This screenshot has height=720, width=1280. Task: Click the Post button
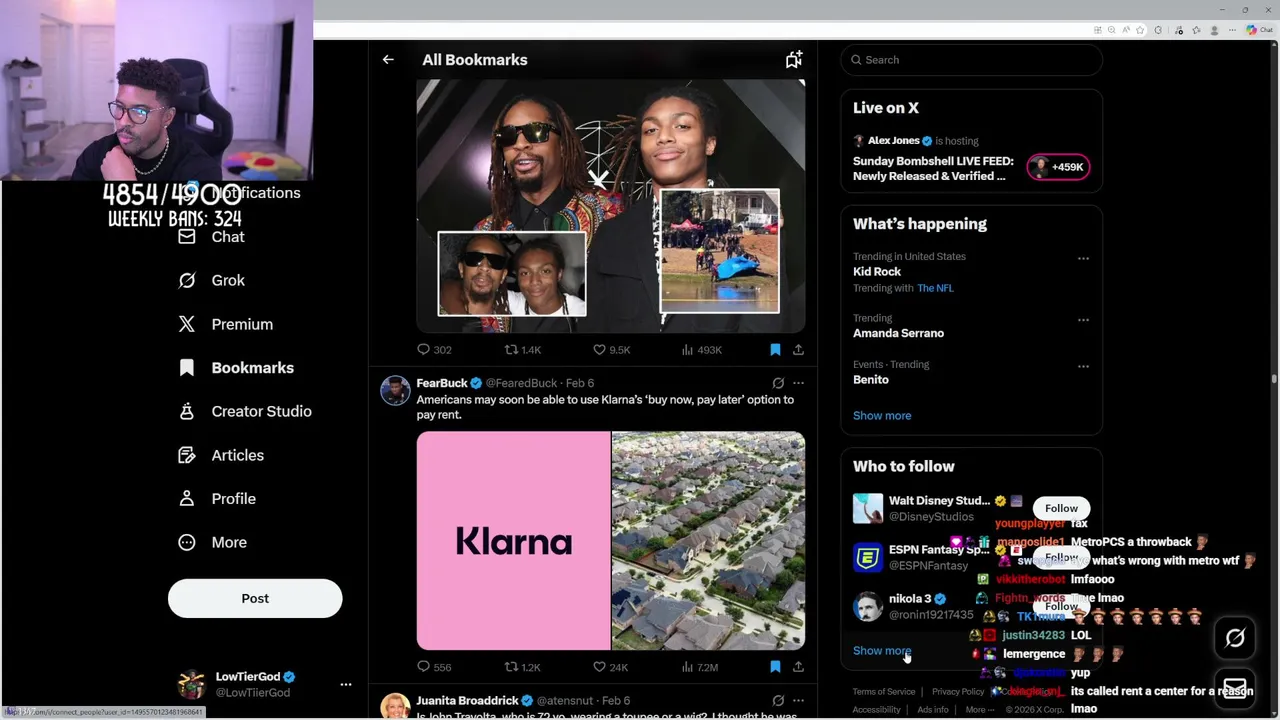(x=255, y=598)
